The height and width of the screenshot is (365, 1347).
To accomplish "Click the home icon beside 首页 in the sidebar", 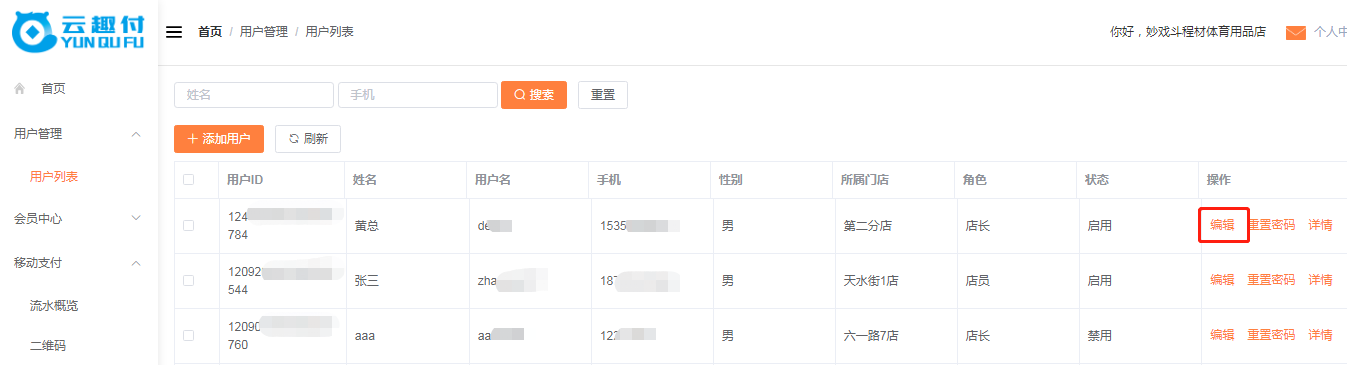I will pos(20,88).
